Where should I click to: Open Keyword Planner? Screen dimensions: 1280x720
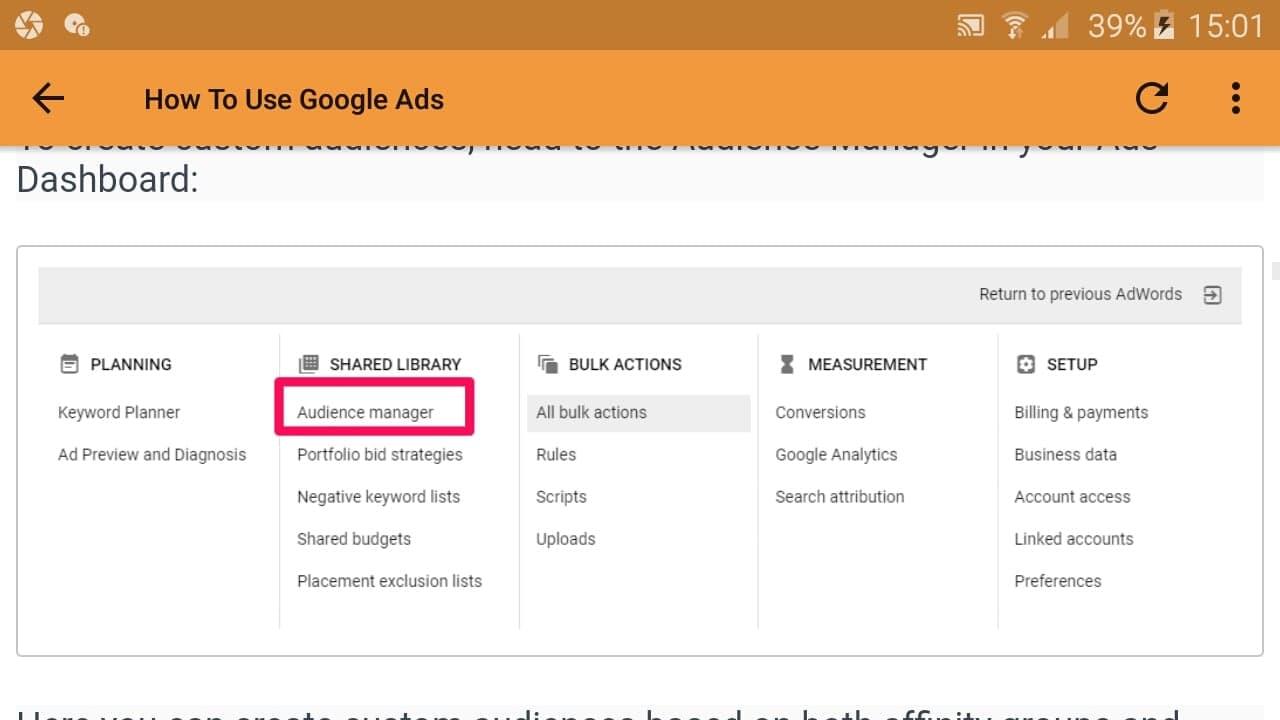tap(119, 412)
